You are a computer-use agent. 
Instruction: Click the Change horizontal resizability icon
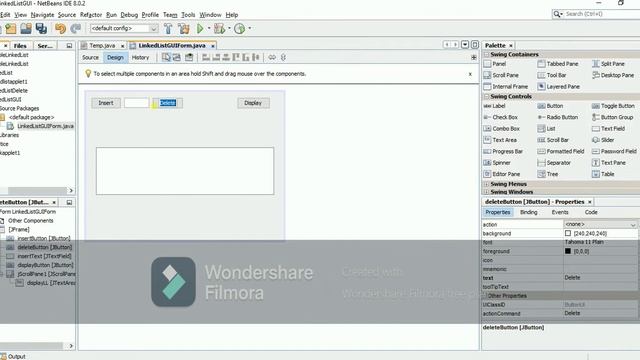click(x=272, y=57)
